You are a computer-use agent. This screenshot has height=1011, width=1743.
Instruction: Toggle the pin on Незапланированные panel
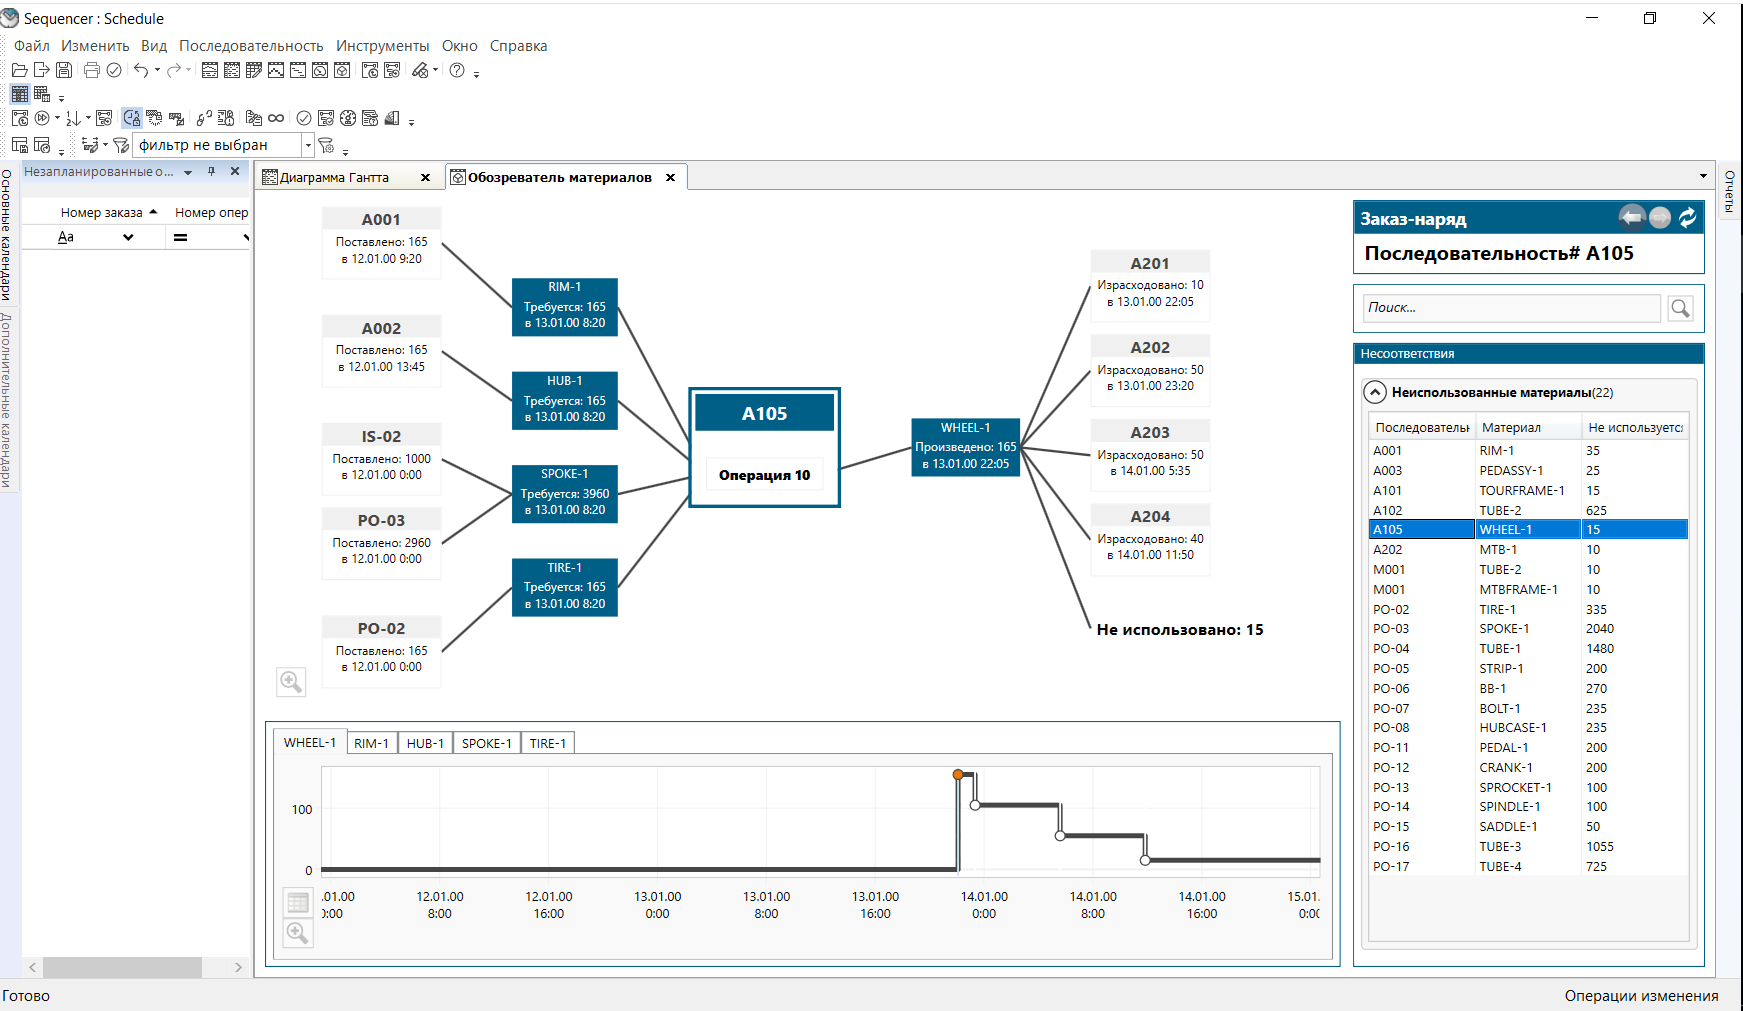(211, 171)
